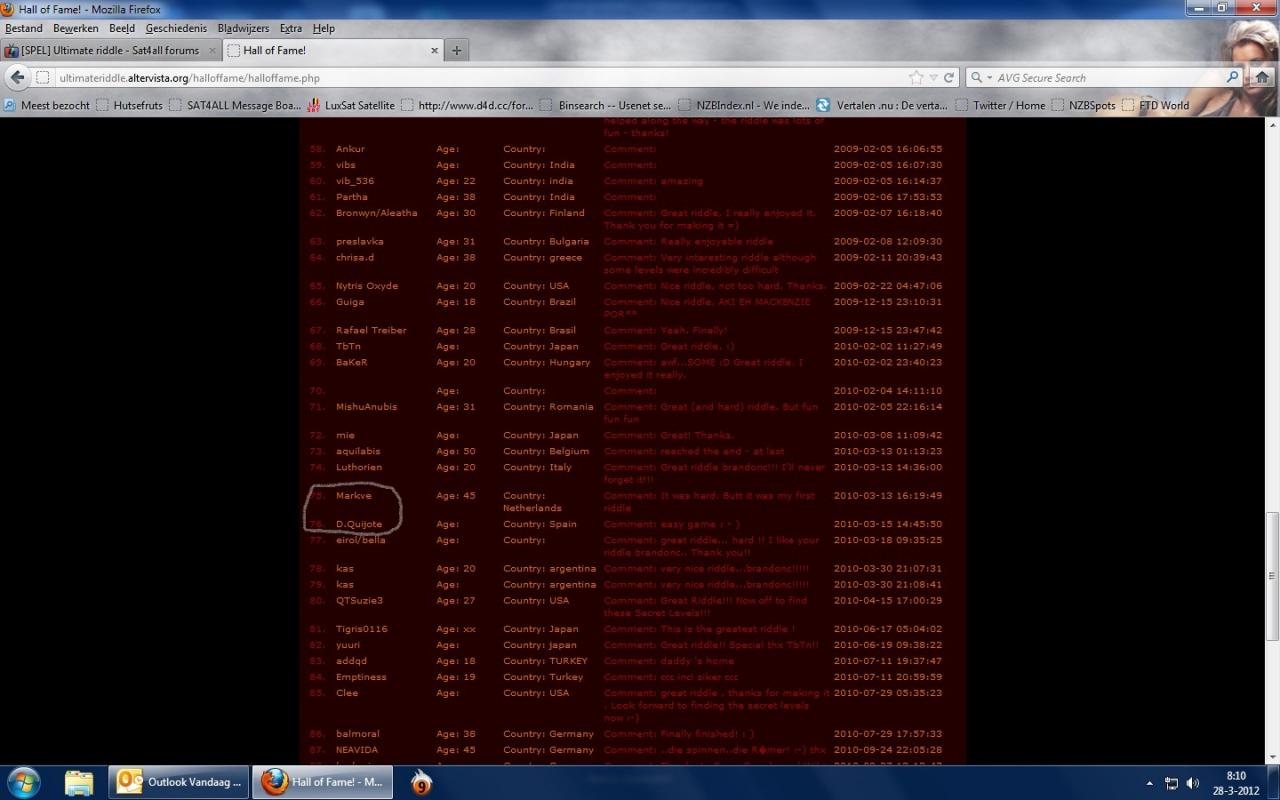Reload the page with the refresh icon

point(948,77)
